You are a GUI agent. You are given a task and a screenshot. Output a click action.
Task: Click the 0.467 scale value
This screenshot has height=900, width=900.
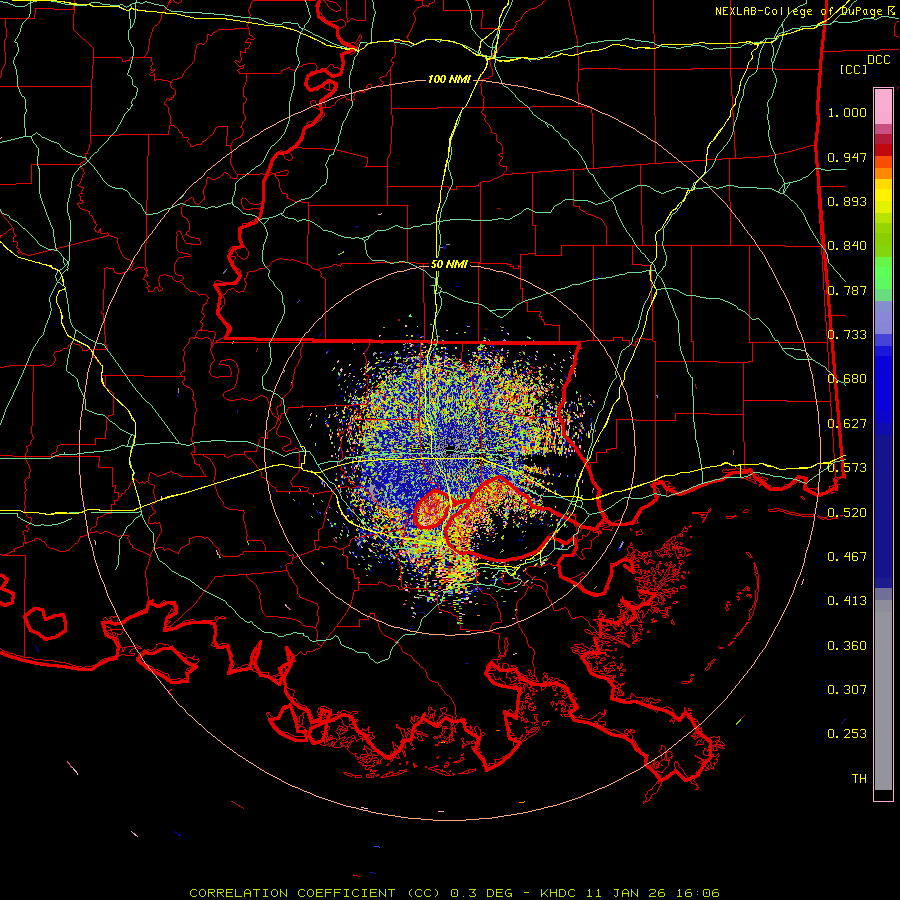click(x=847, y=557)
